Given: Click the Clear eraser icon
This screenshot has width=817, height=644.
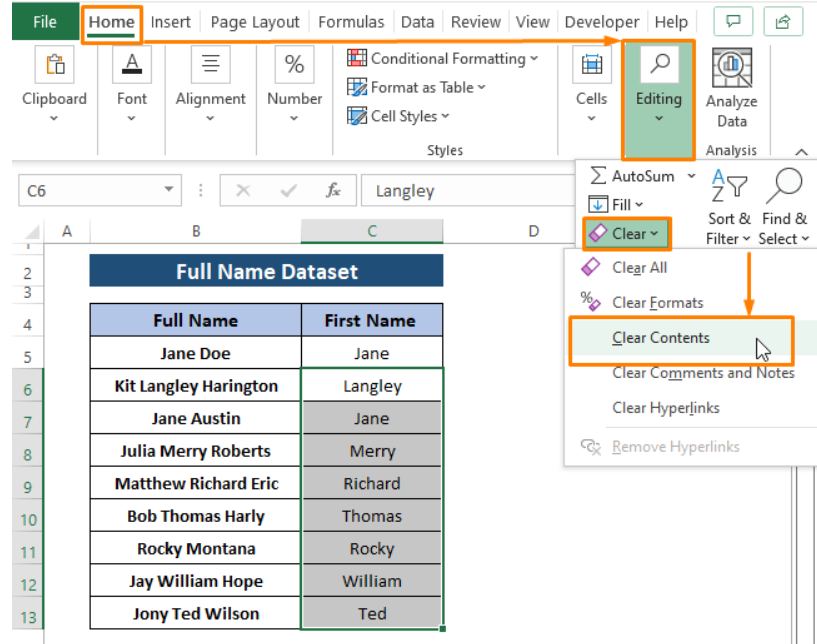Looking at the screenshot, I should pyautogui.click(x=596, y=233).
